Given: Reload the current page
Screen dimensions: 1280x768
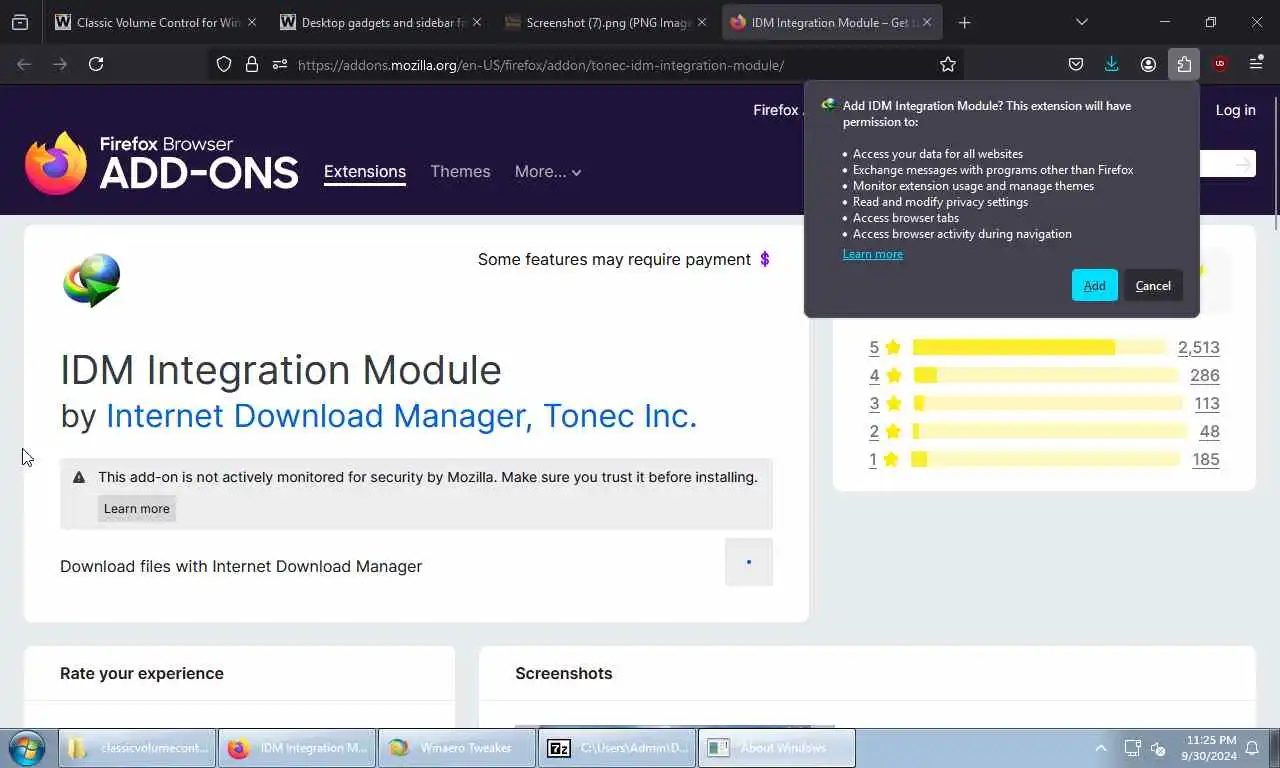Looking at the screenshot, I should coord(96,64).
